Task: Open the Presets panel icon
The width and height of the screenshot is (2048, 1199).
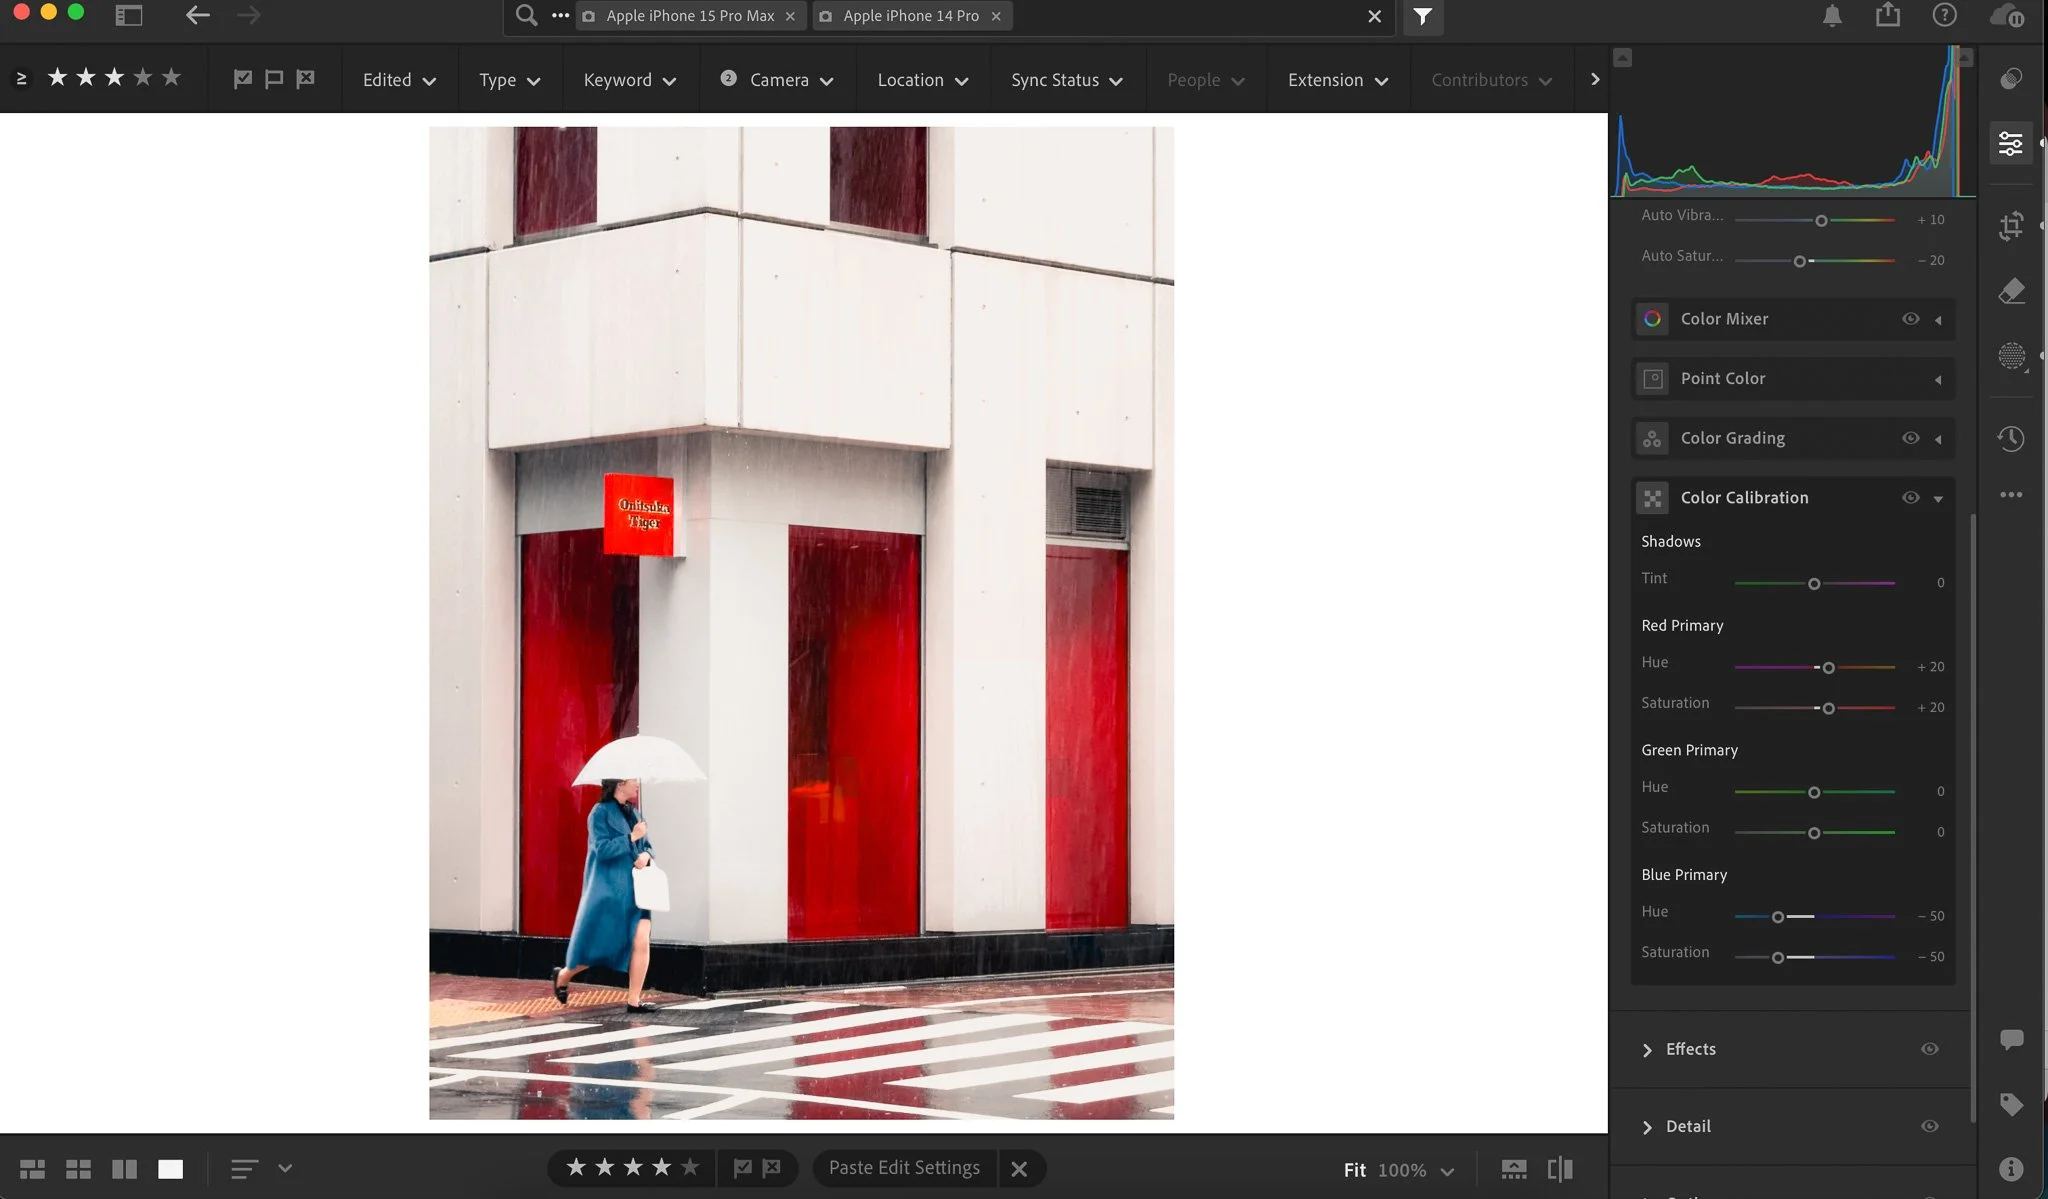Action: click(x=2011, y=79)
